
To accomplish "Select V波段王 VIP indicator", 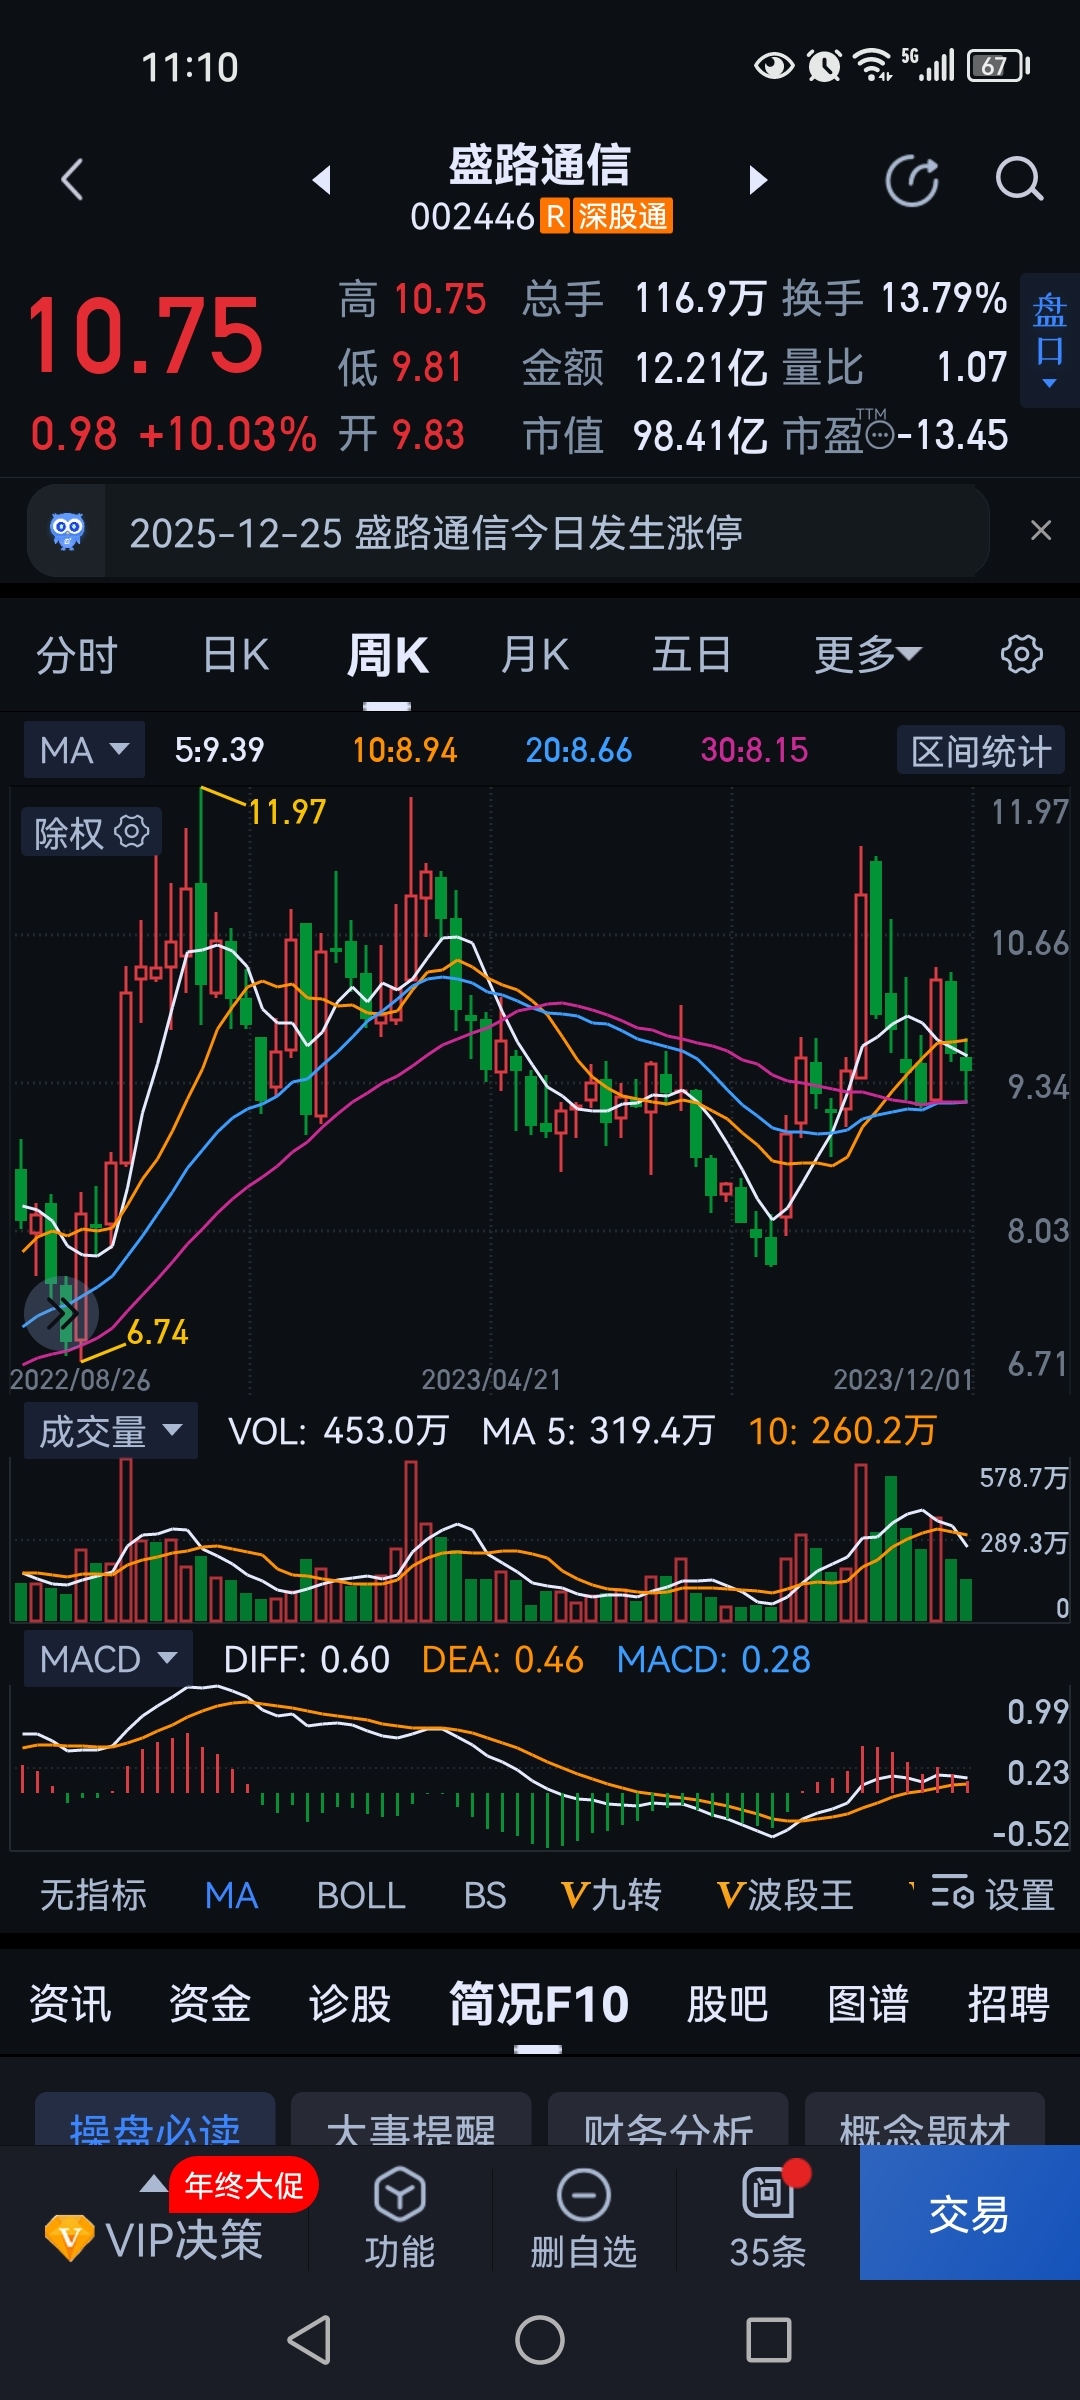I will (x=785, y=1895).
